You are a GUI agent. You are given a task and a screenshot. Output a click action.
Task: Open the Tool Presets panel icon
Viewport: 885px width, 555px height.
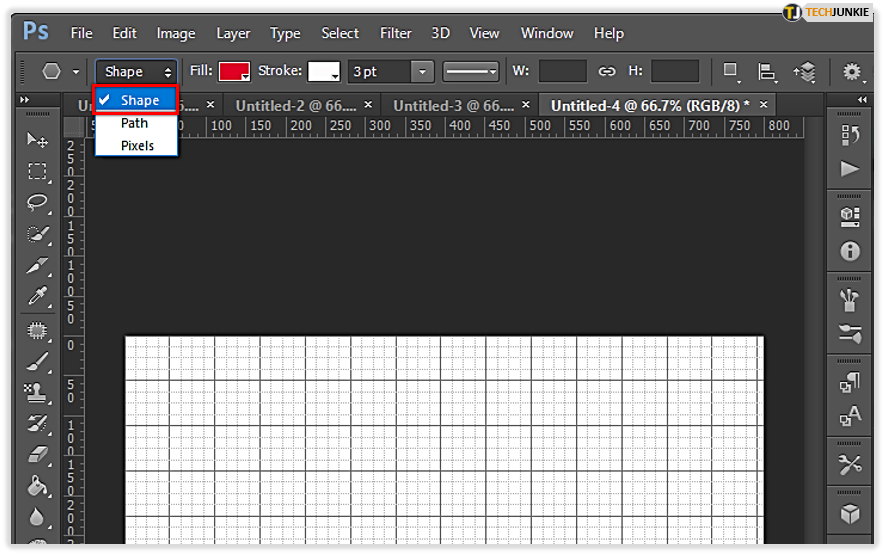tap(849, 465)
